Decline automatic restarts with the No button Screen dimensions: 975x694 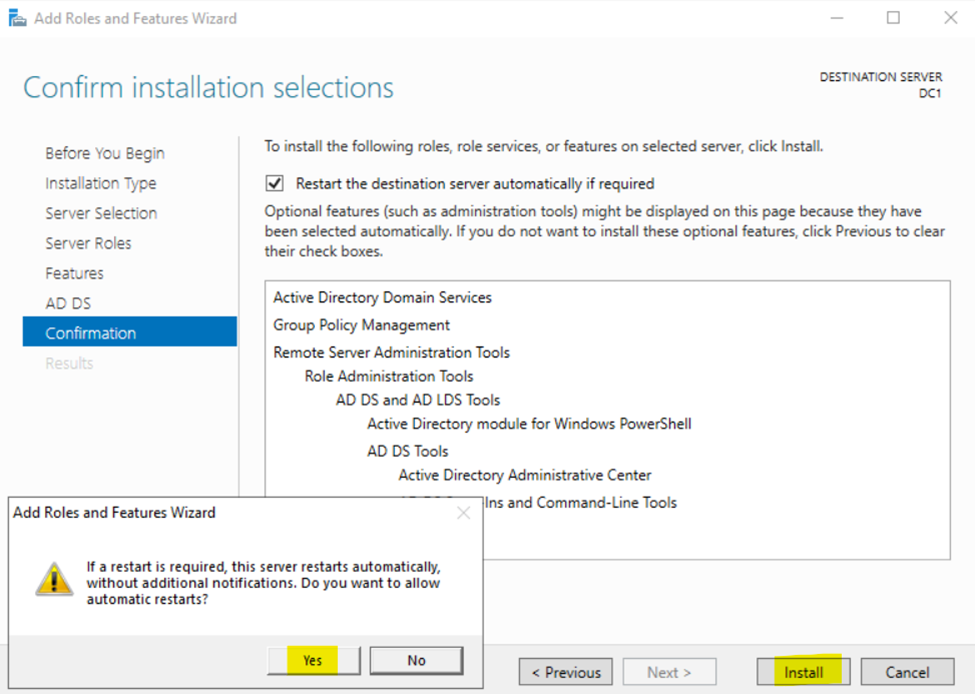pos(416,660)
